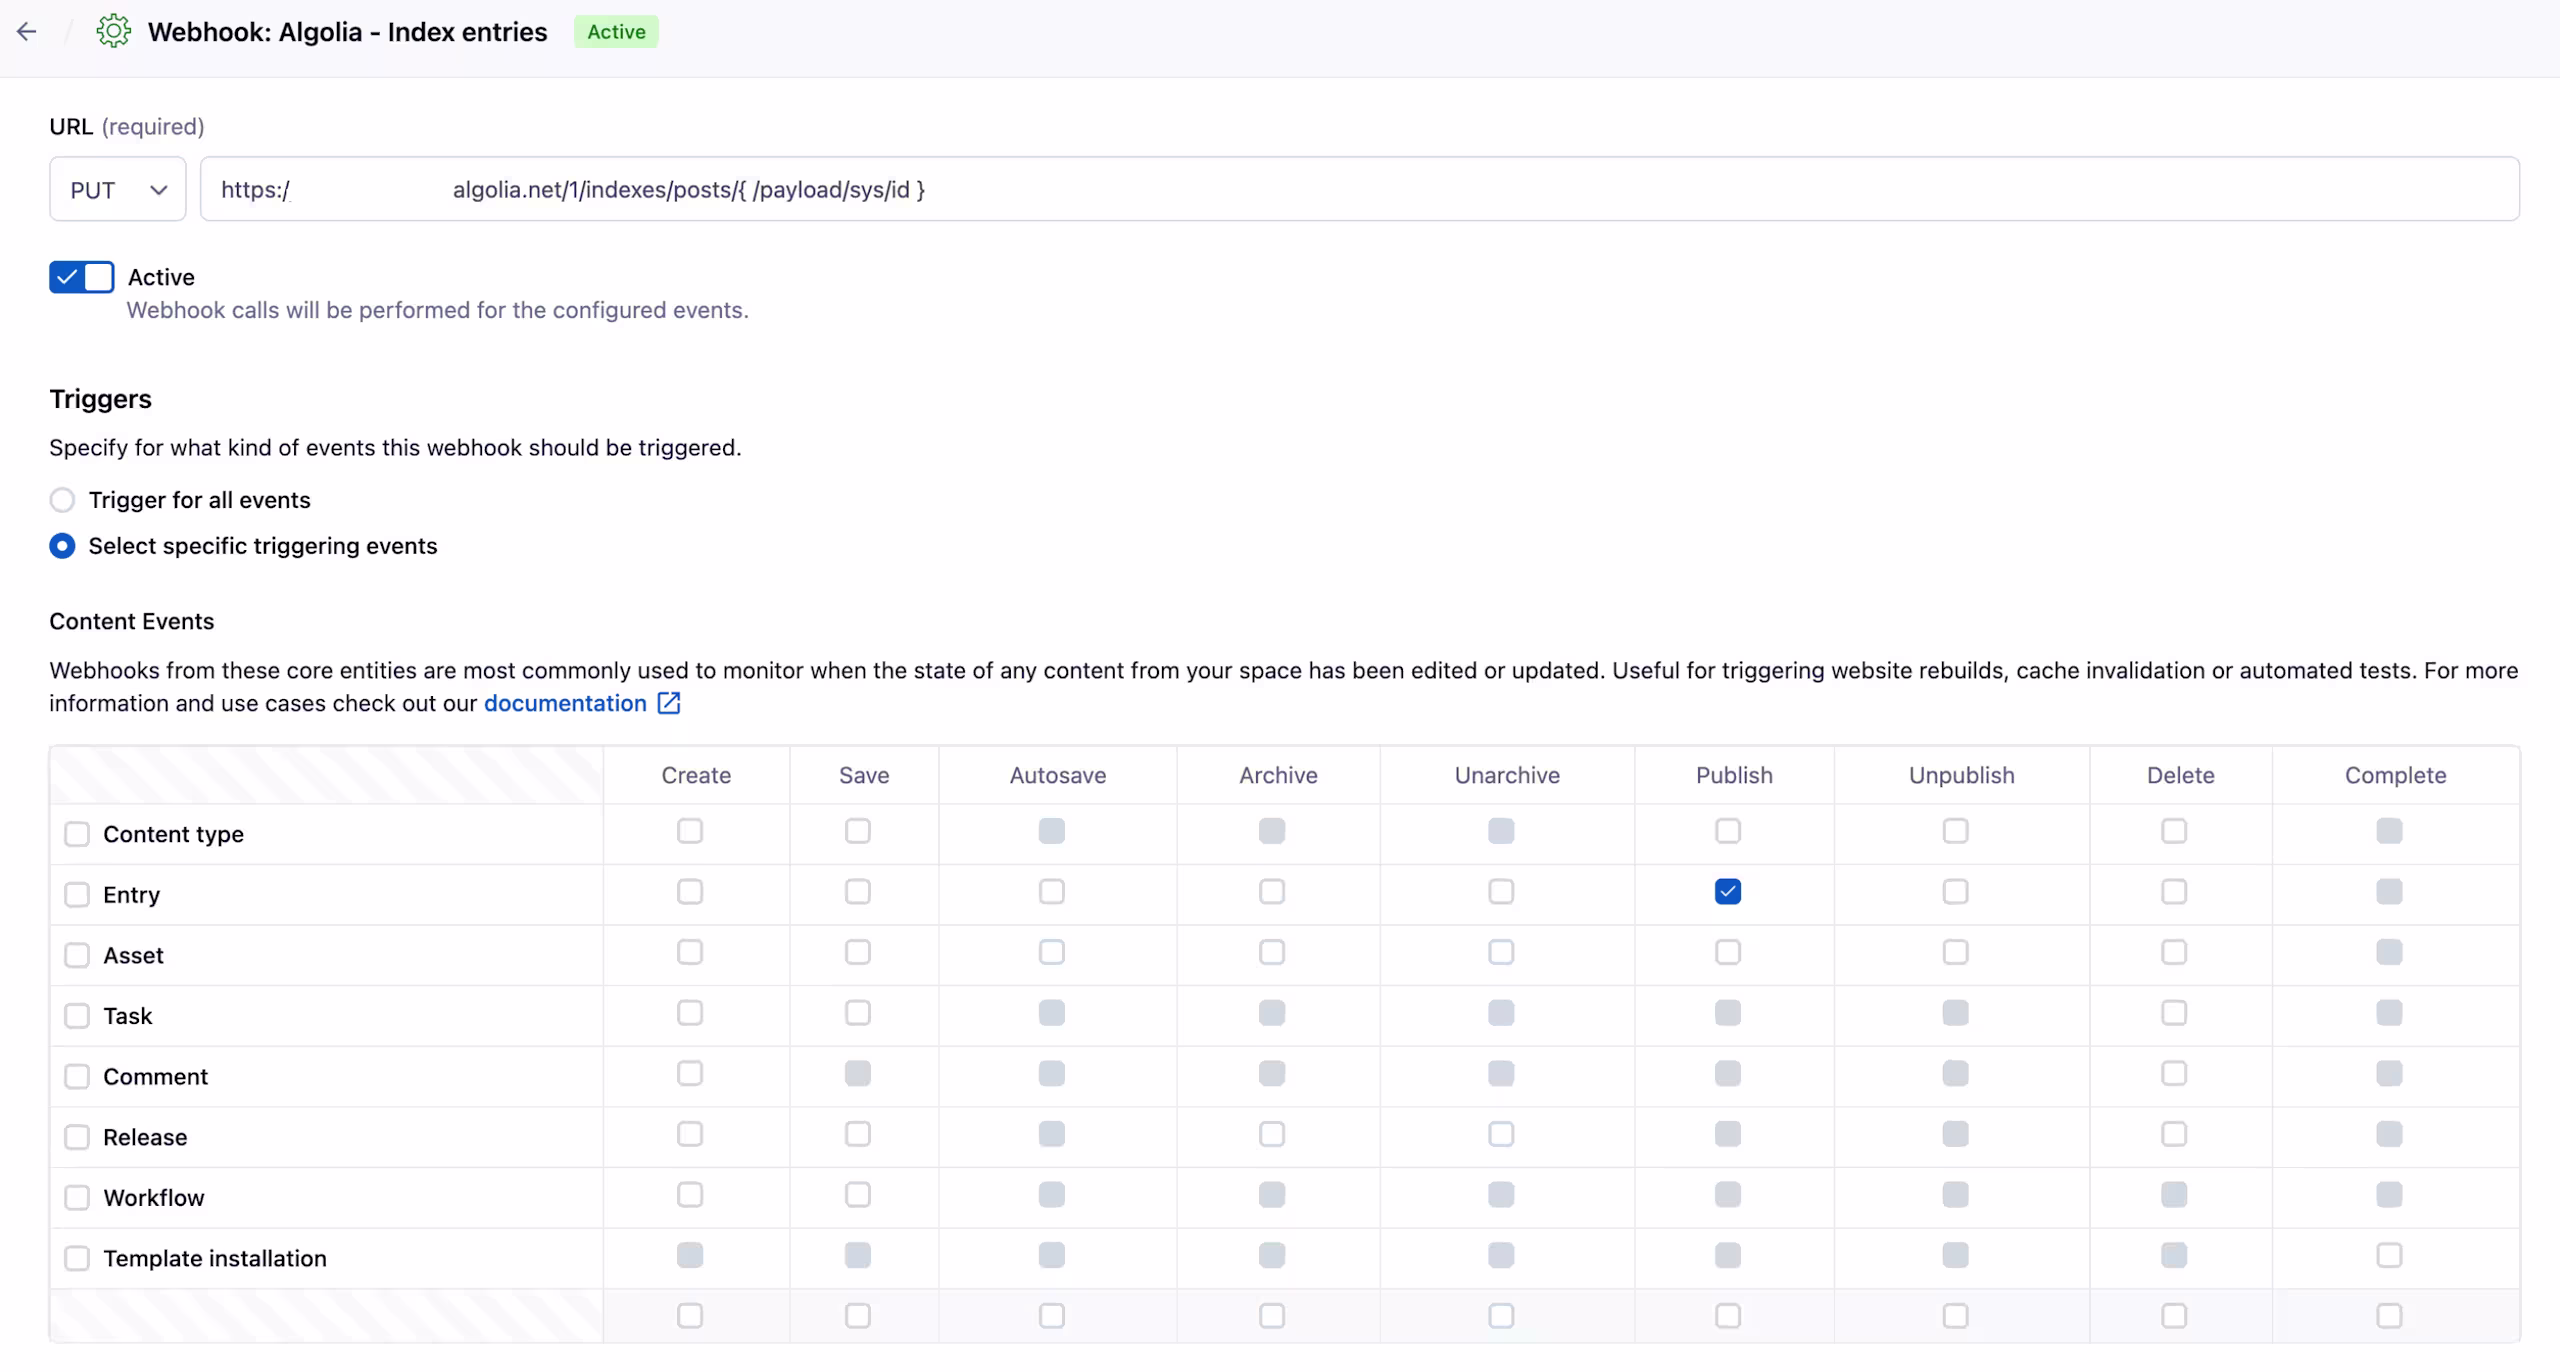Choose Select specific triggering events
This screenshot has height=1372, width=2560.
point(62,546)
